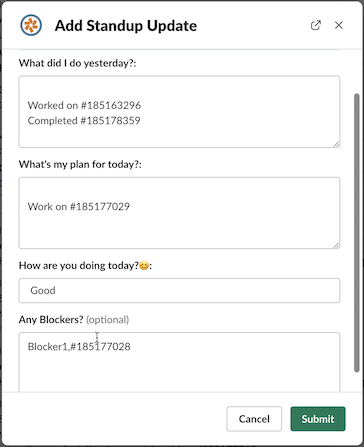The image size is (364, 447).
Task: Click the "Add Standup Update" dialog title
Action: (126, 26)
